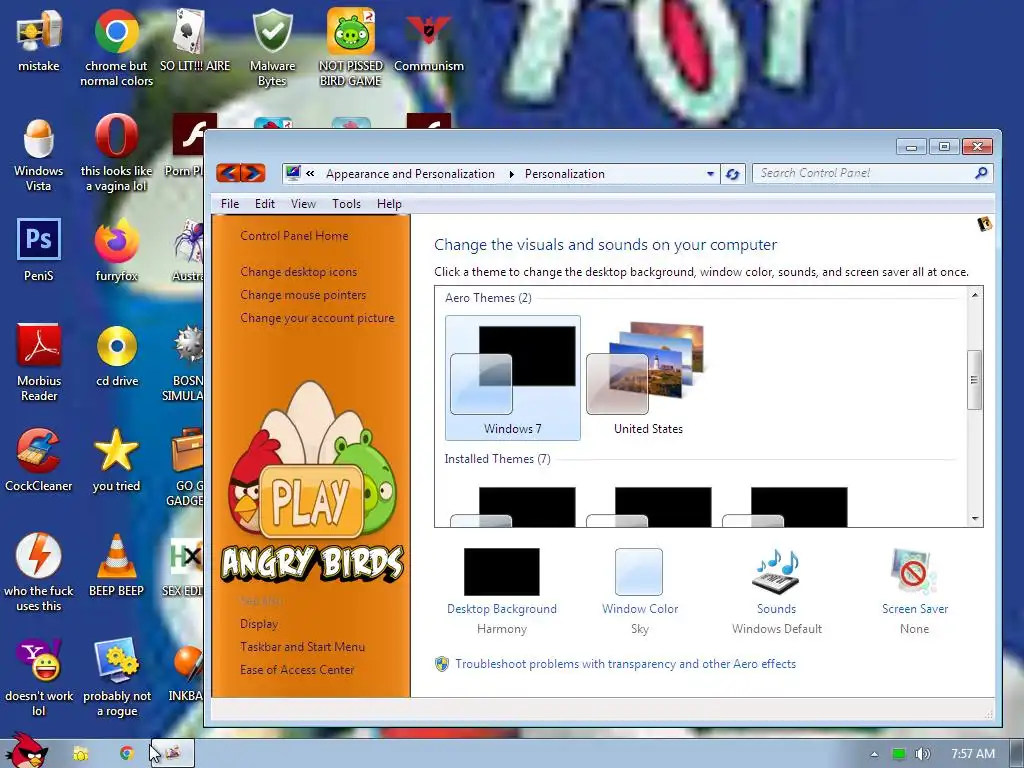Click 'Change mouse pointers' link
Screen dimensions: 1024x768
303,295
